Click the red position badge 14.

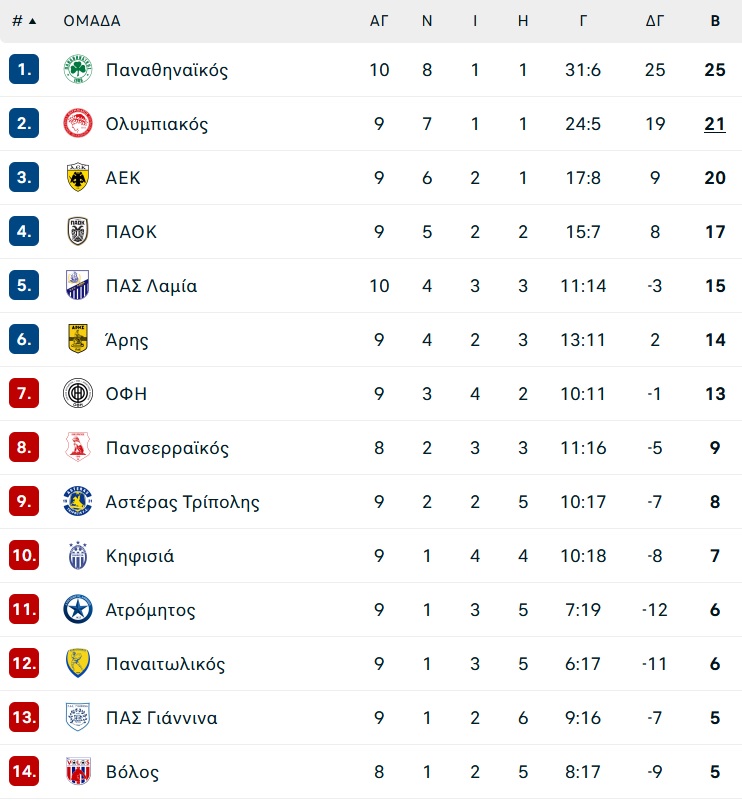pos(24,771)
